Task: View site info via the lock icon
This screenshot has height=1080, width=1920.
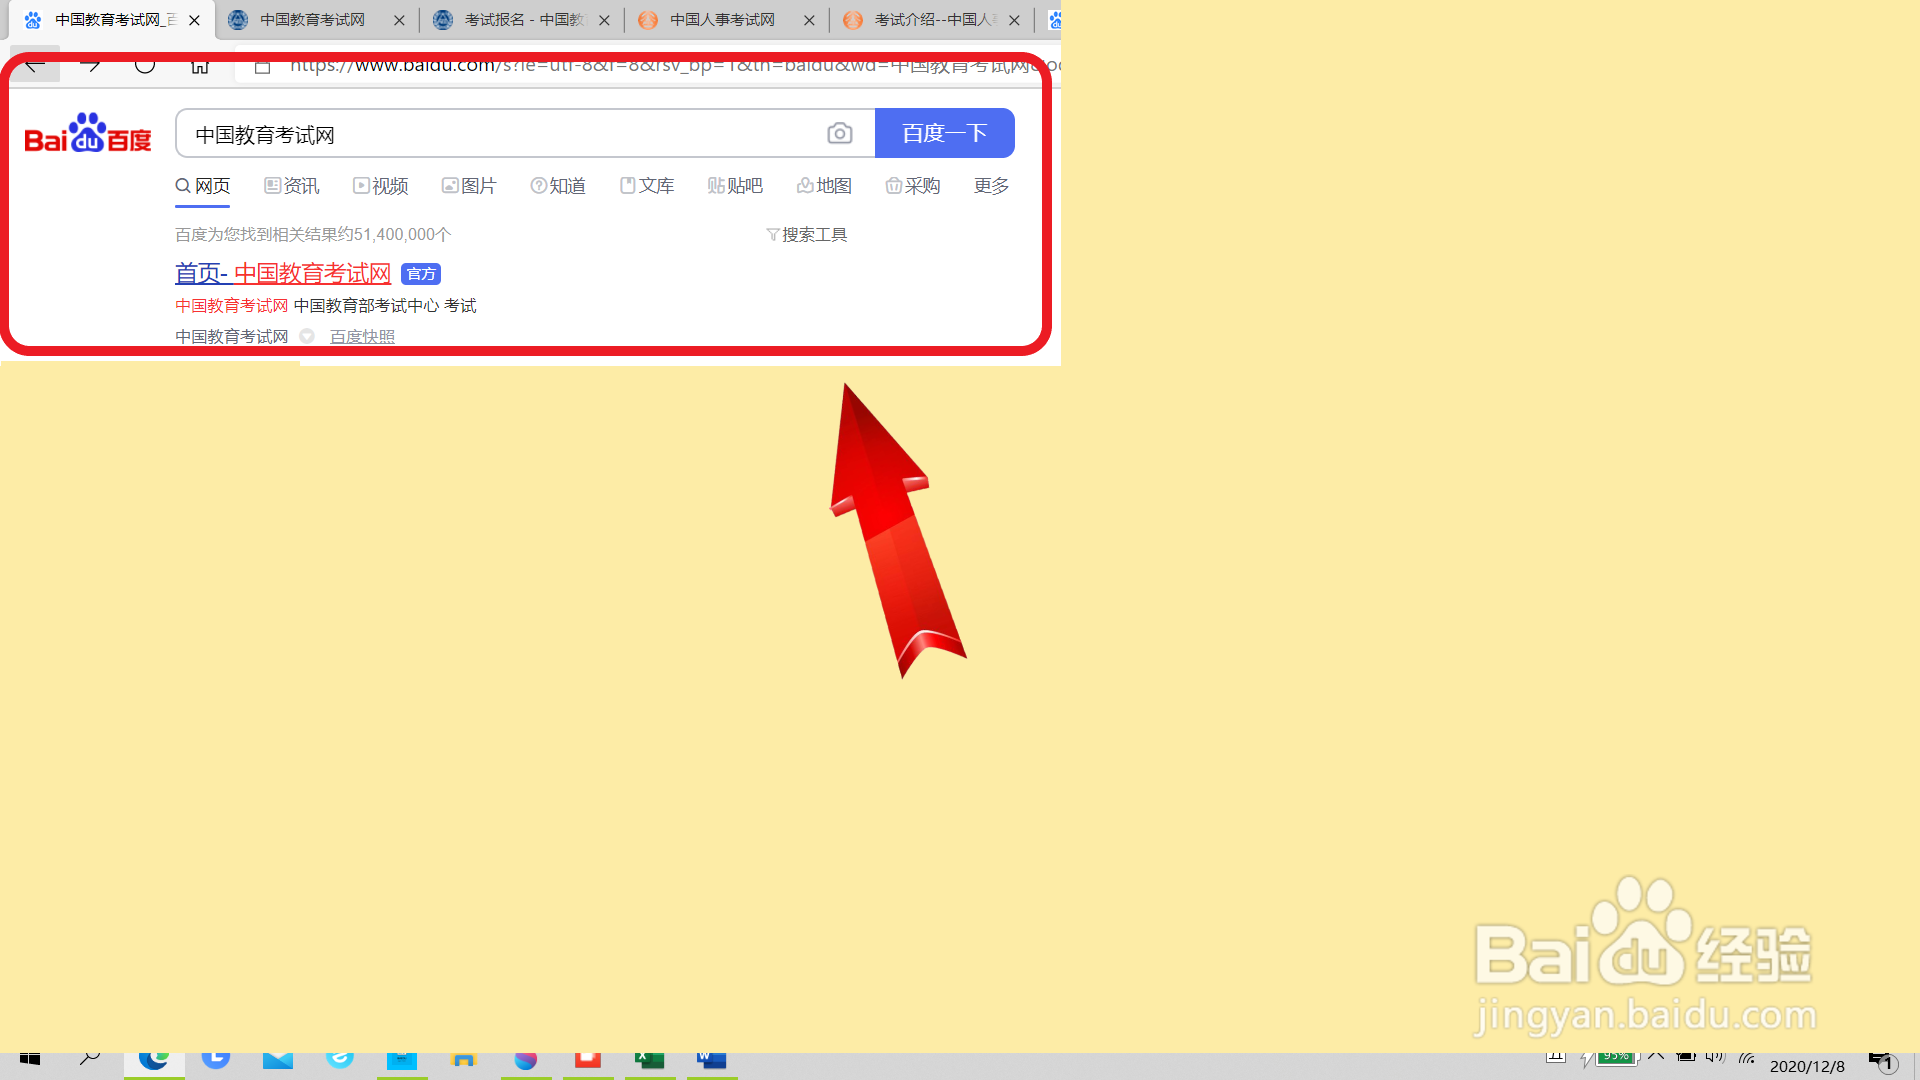Action: click(x=262, y=66)
